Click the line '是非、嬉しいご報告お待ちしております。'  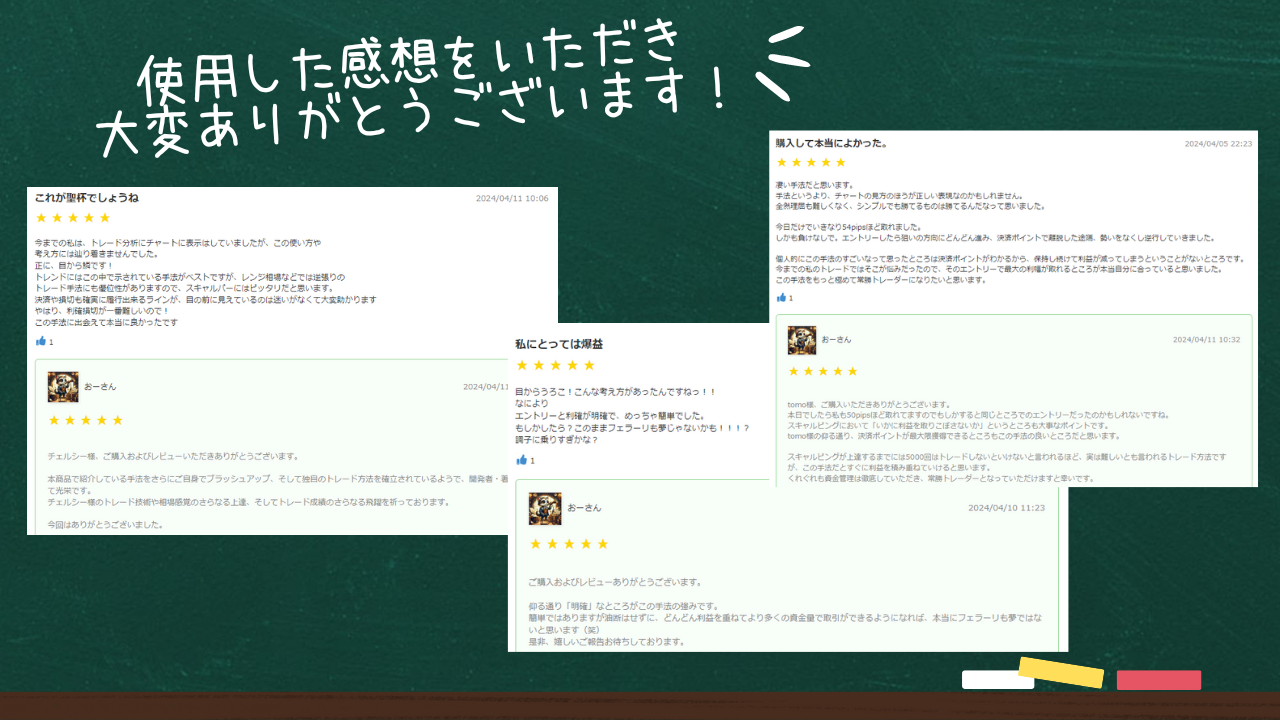coord(606,642)
